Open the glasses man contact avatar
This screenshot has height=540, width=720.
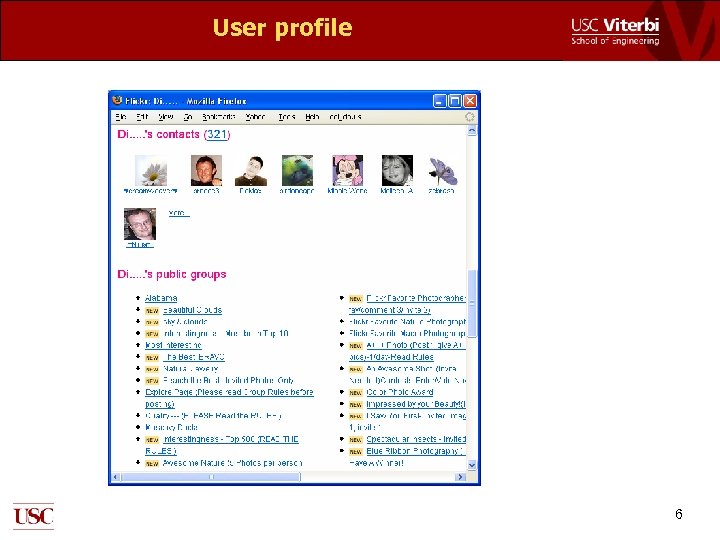[x=140, y=224]
